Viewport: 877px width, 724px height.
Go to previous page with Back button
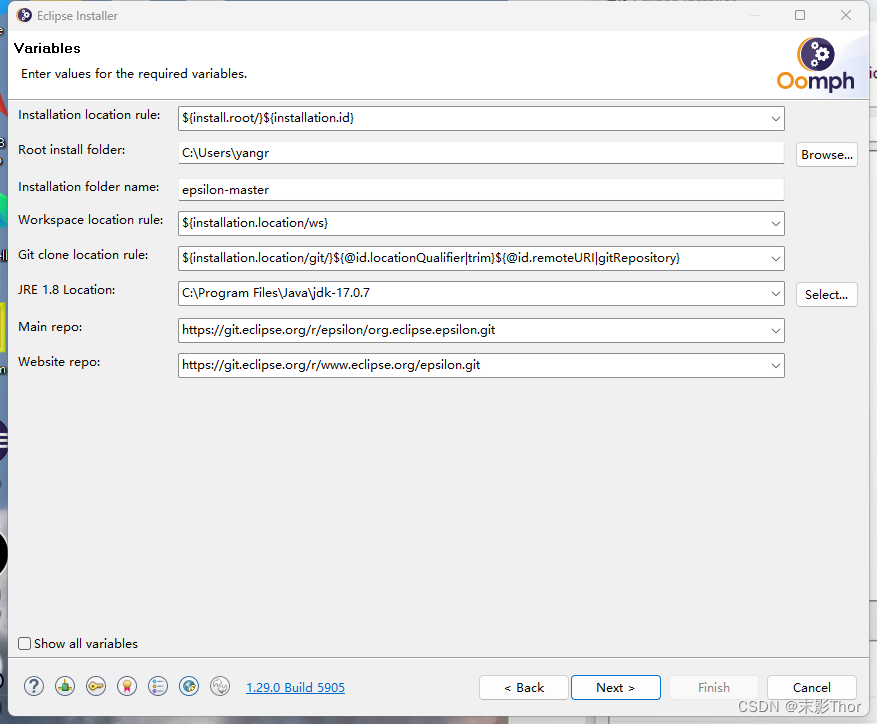click(524, 687)
